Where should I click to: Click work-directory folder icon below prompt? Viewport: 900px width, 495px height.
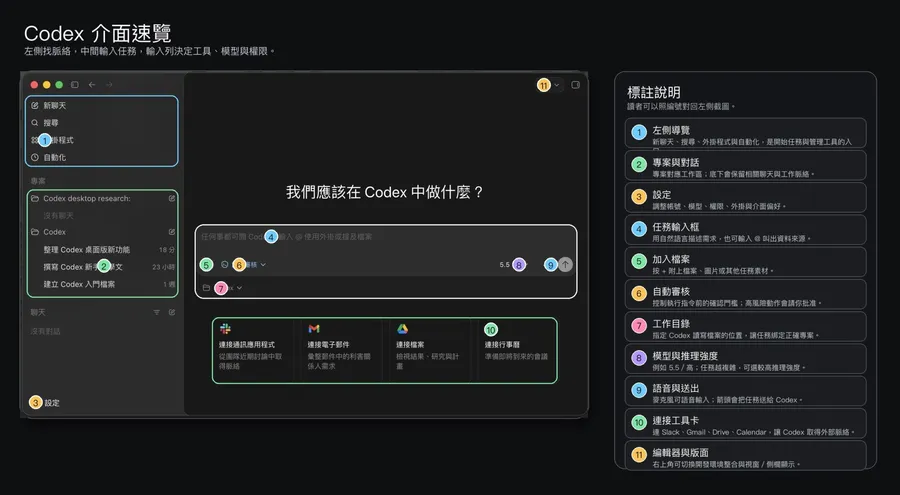click(206, 288)
